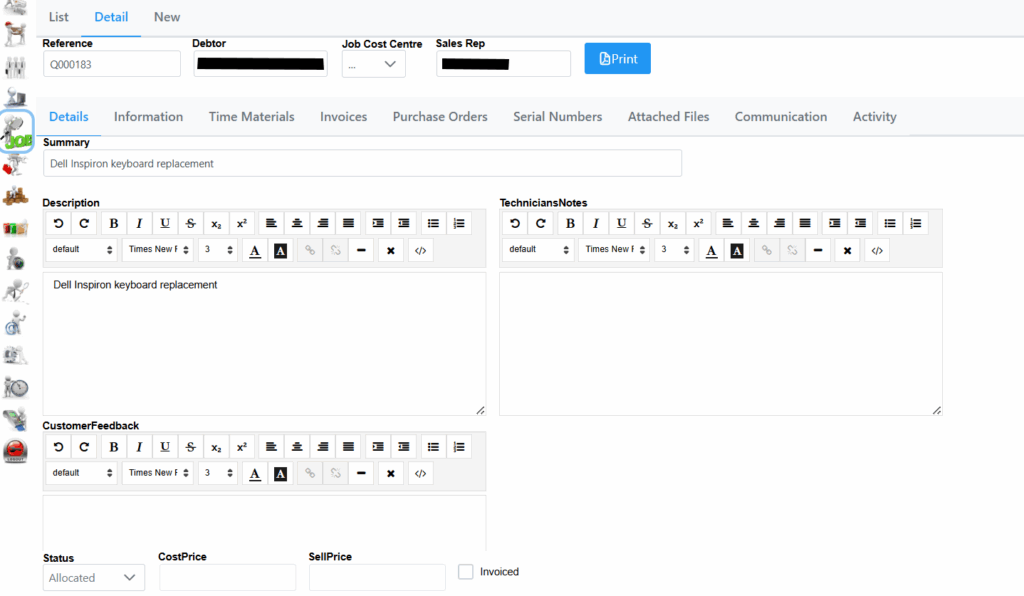Center align text in the CustomerFeedback editor
Viewport: 1024px width, 596px height.
click(x=297, y=447)
